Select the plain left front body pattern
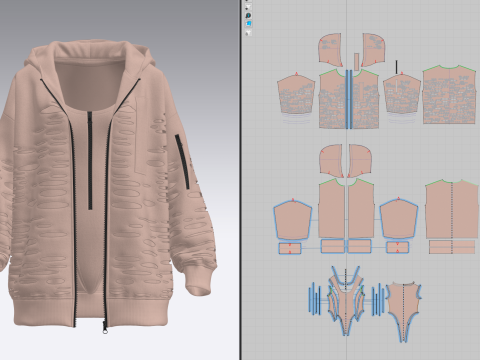This screenshot has width=480, height=360. coord(332,208)
